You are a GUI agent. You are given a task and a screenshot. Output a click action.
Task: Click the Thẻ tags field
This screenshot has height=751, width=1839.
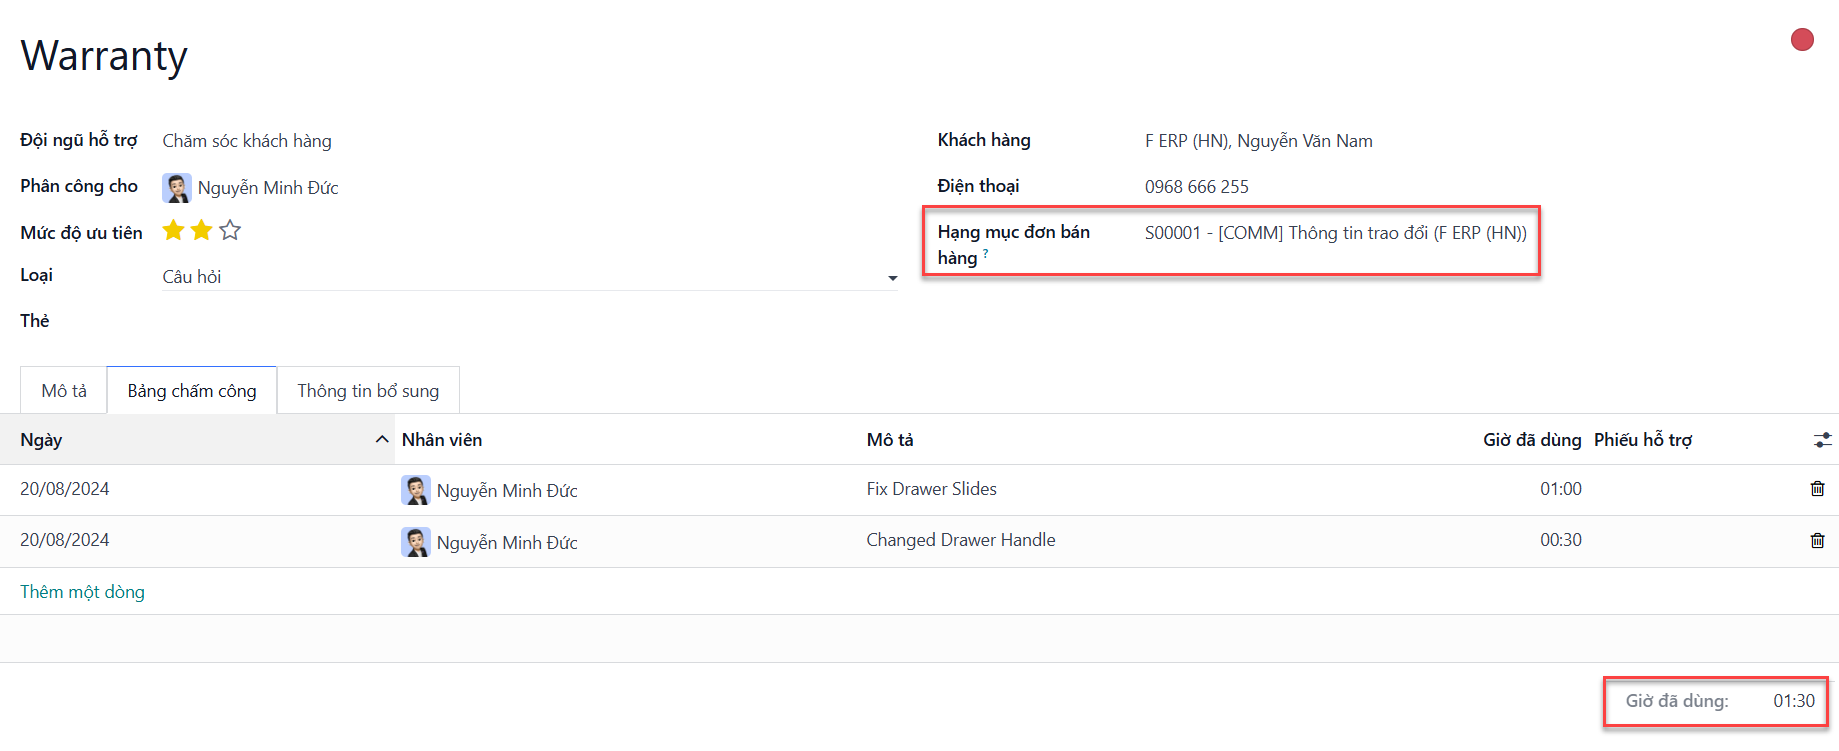click(x=530, y=321)
